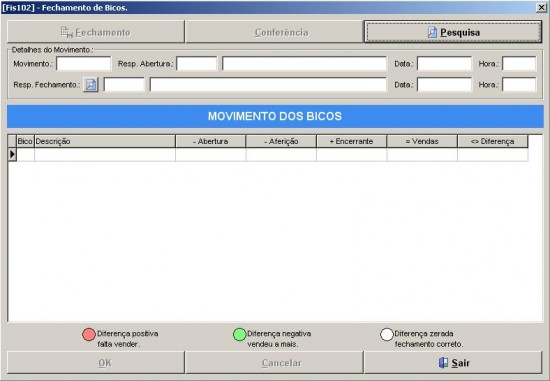This screenshot has height=381, width=550.
Task: Focus the Data field of Resp. Abertura row
Action: [444, 64]
